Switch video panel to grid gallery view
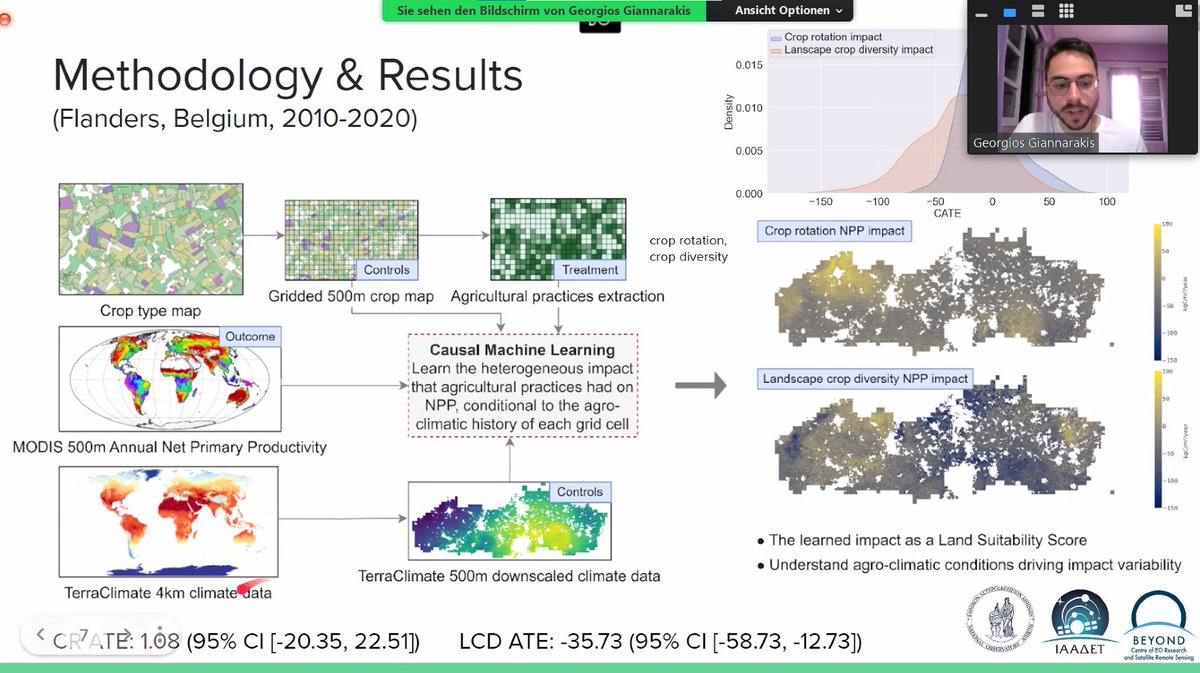Image resolution: width=1200 pixels, height=673 pixels. point(1066,12)
